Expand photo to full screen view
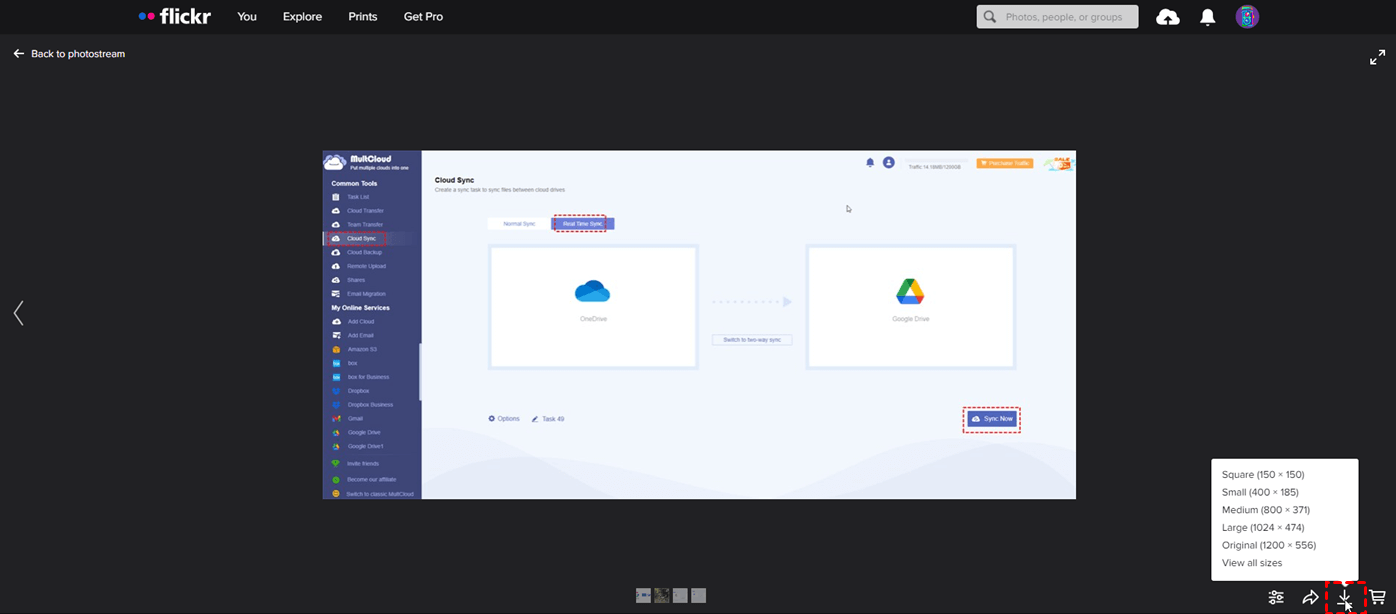This screenshot has width=1396, height=614. click(1377, 58)
